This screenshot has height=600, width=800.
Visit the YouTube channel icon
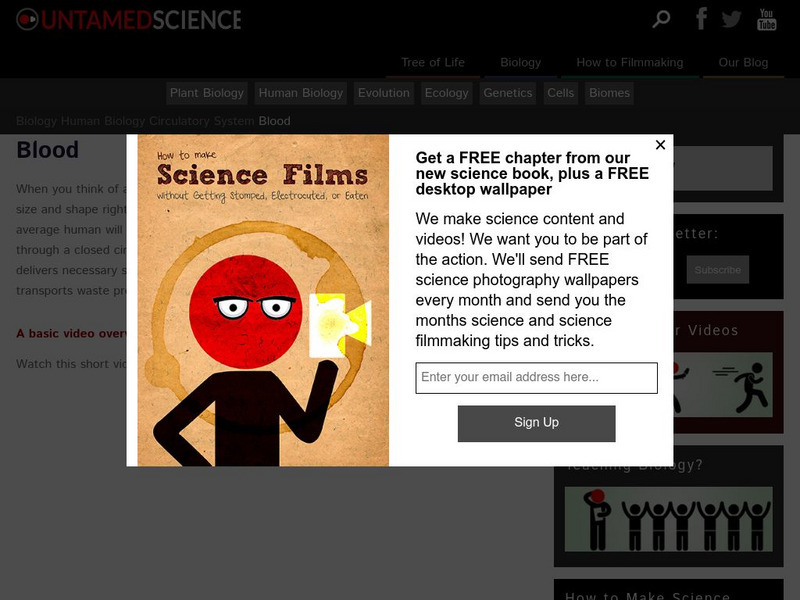pos(766,19)
